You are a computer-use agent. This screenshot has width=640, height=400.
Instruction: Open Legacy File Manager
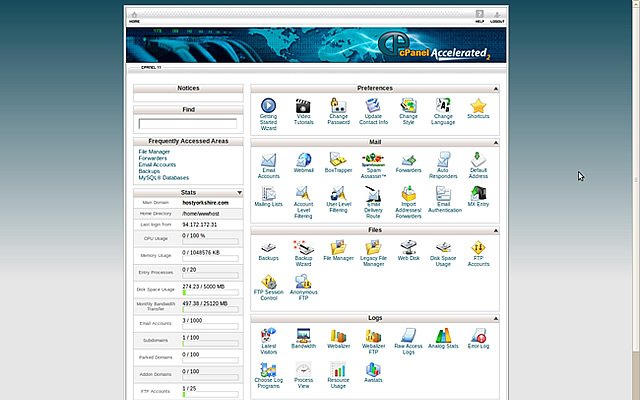click(373, 253)
